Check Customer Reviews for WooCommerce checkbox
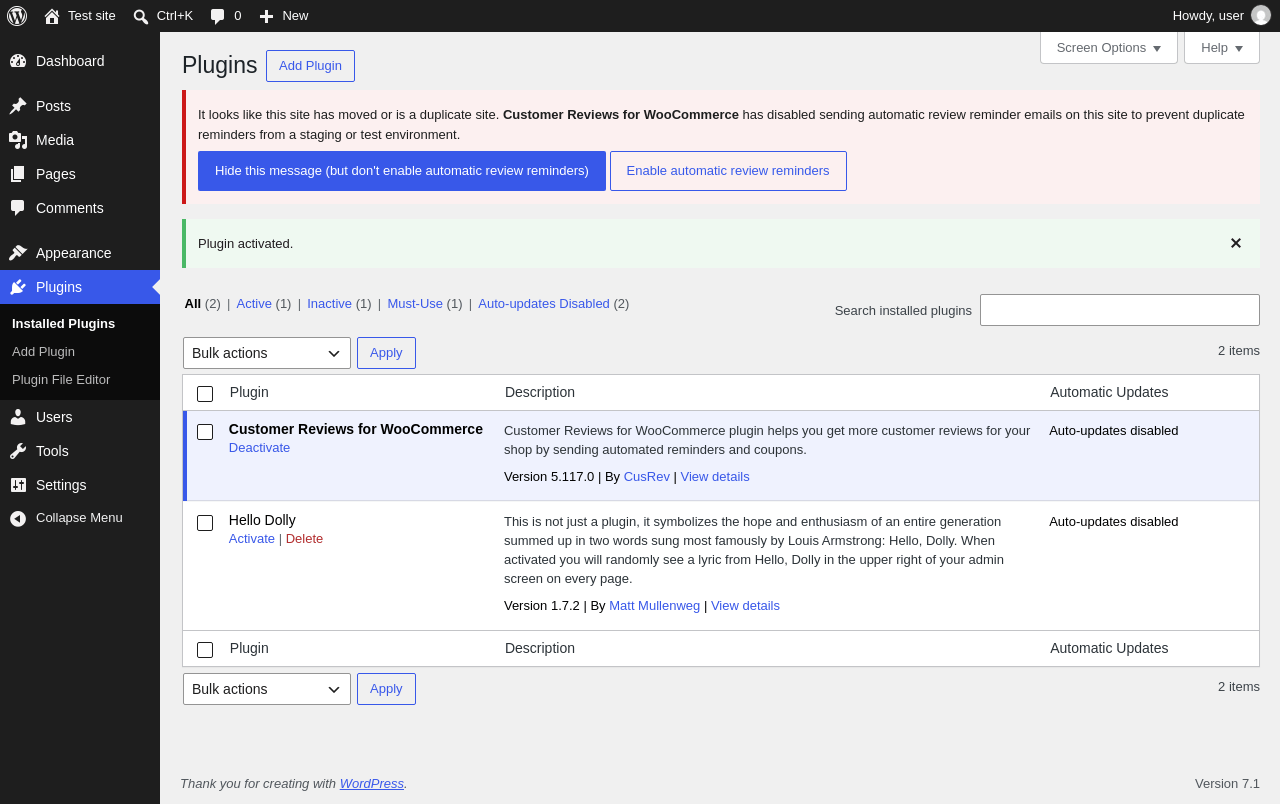Screen dimensions: 1280x804 (205, 432)
